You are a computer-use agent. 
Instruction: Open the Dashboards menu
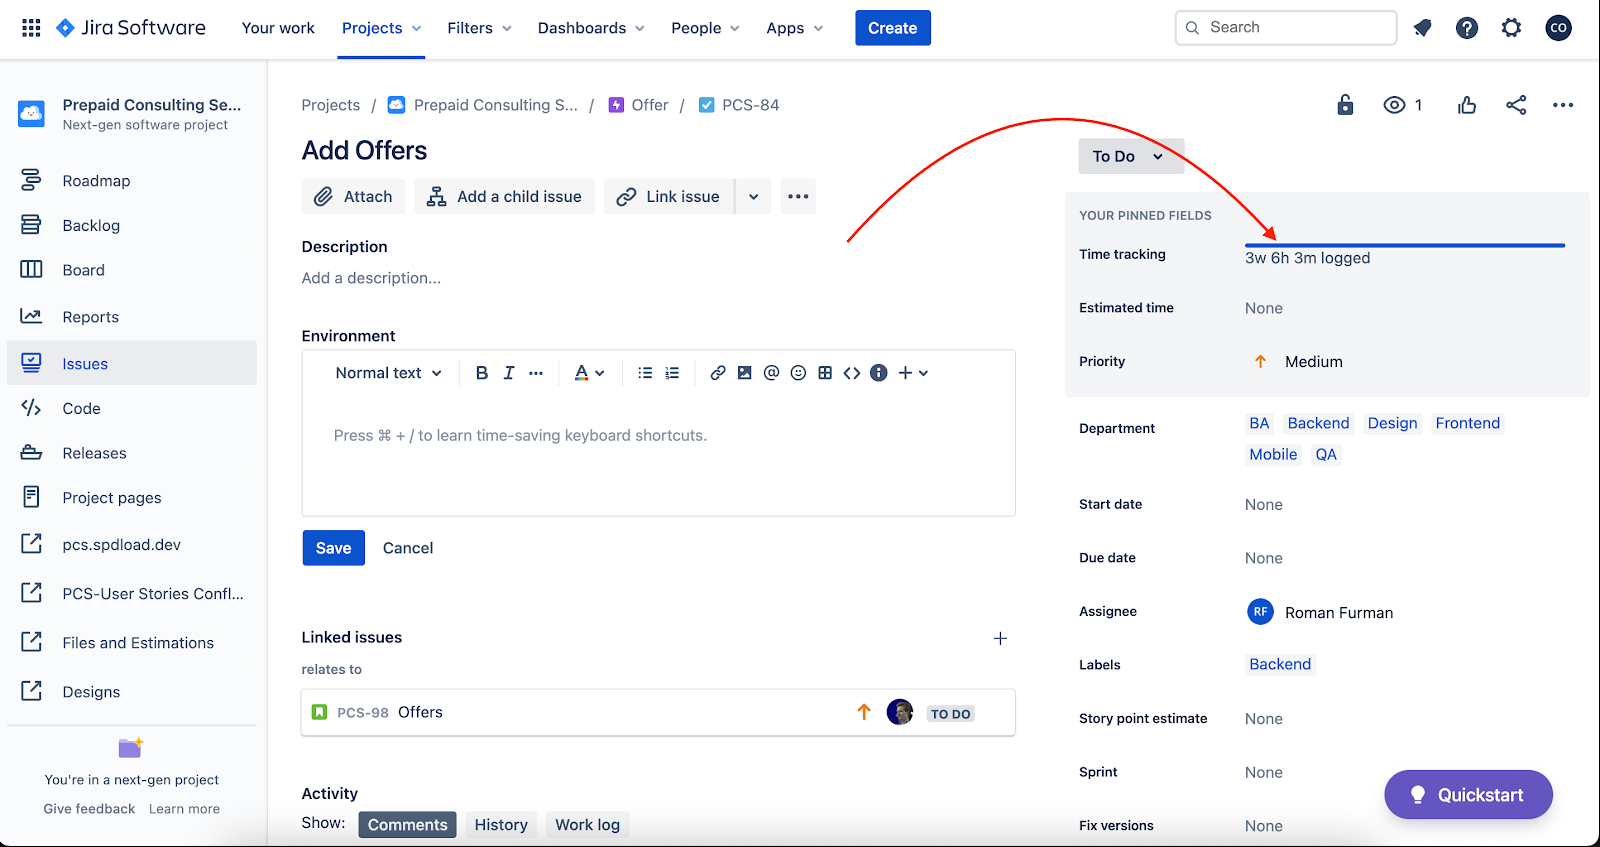[591, 28]
